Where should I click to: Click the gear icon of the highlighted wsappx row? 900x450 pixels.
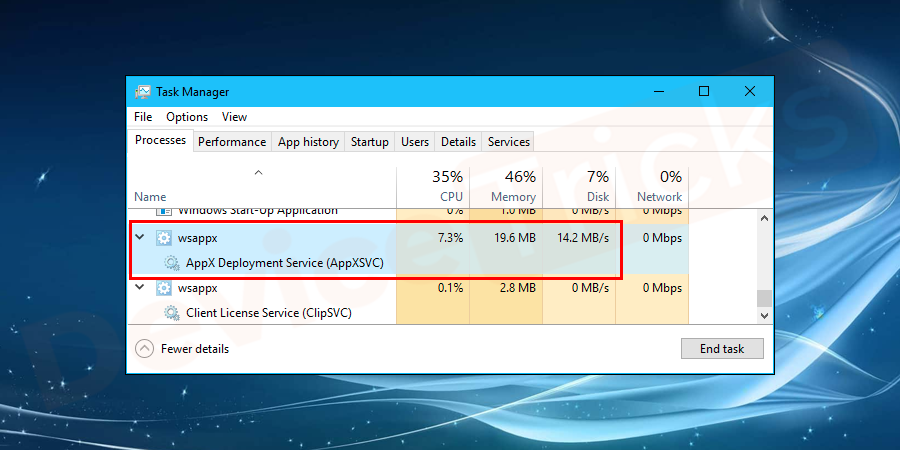164,238
